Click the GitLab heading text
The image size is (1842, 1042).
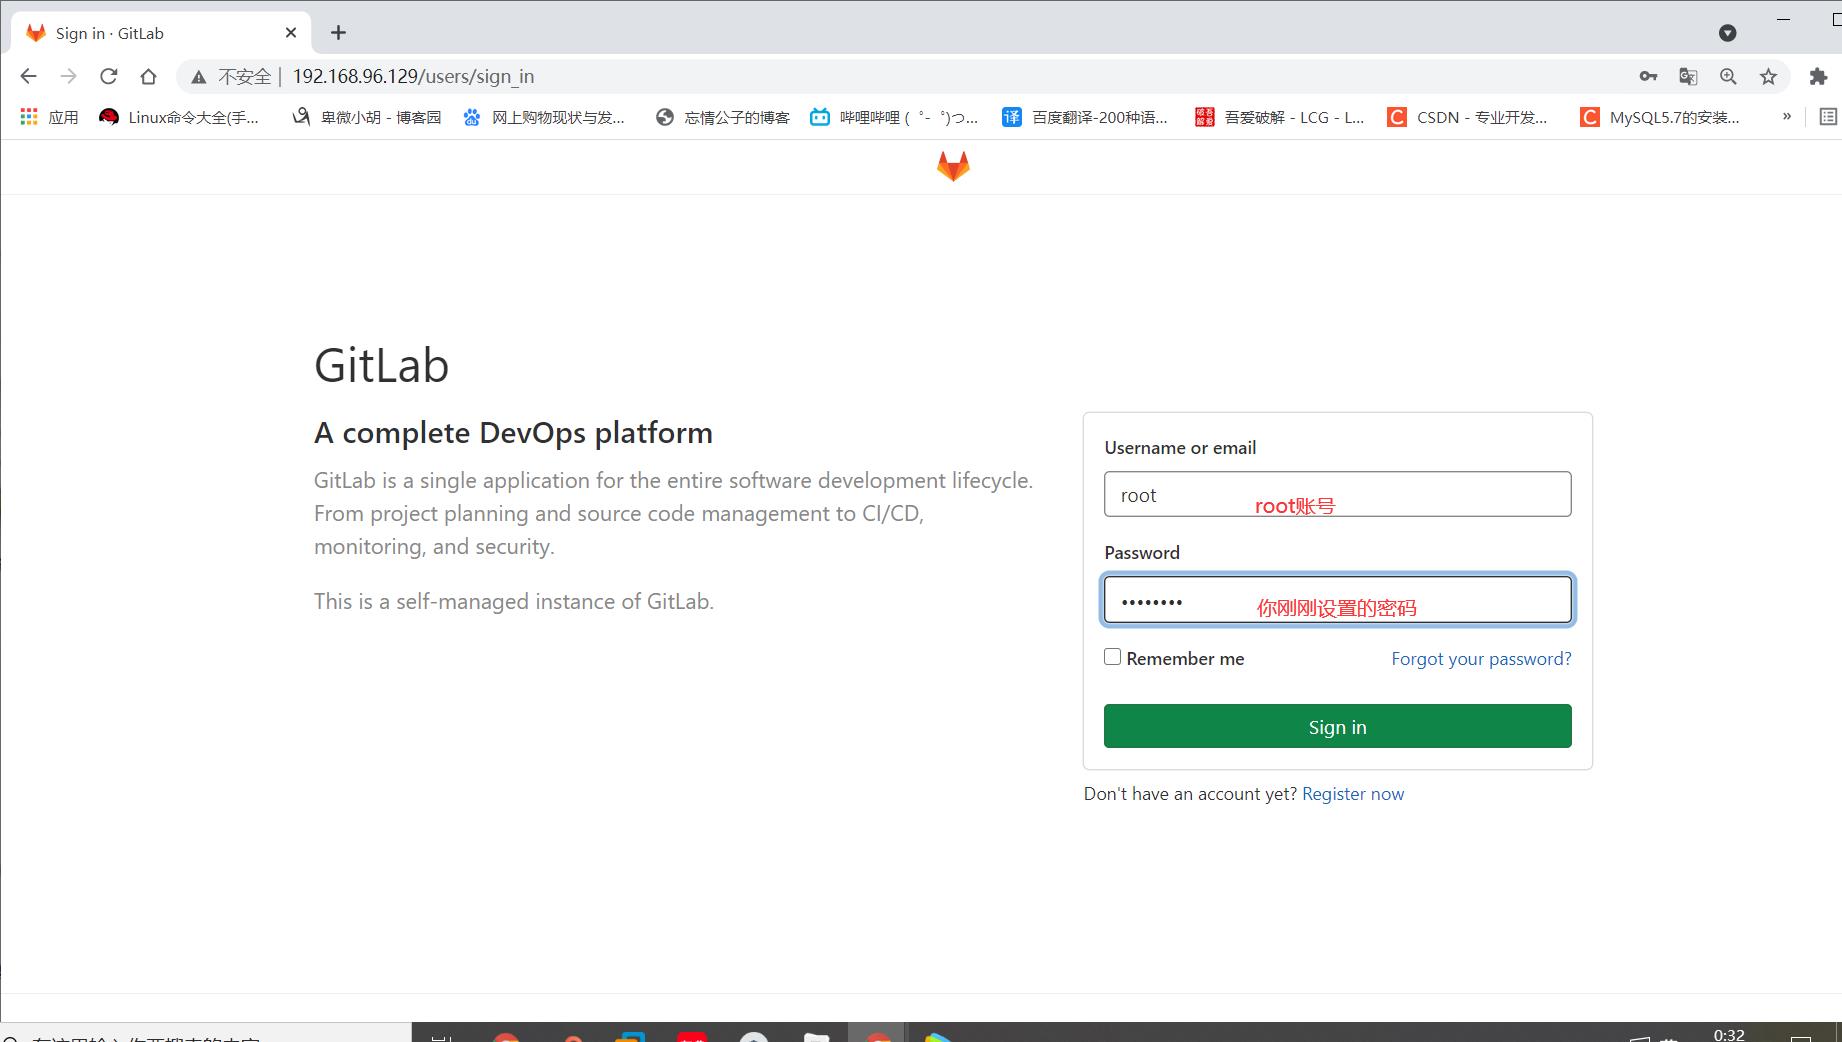click(381, 365)
